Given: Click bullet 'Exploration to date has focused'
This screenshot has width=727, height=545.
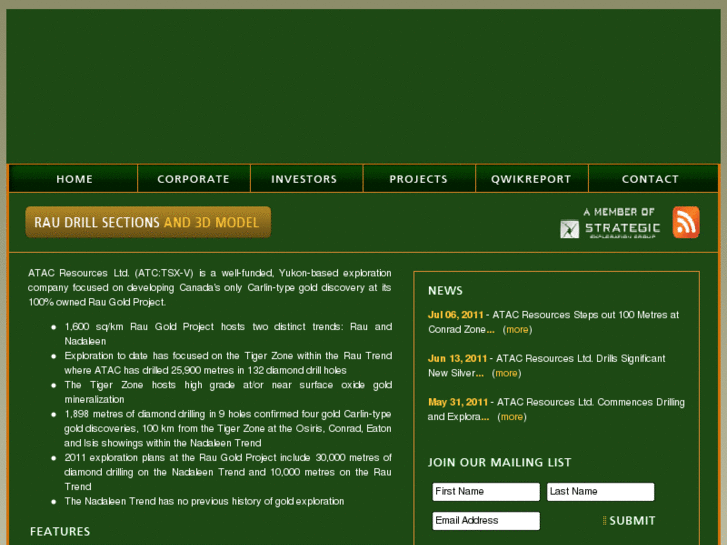Looking at the screenshot, I should click(x=228, y=363).
